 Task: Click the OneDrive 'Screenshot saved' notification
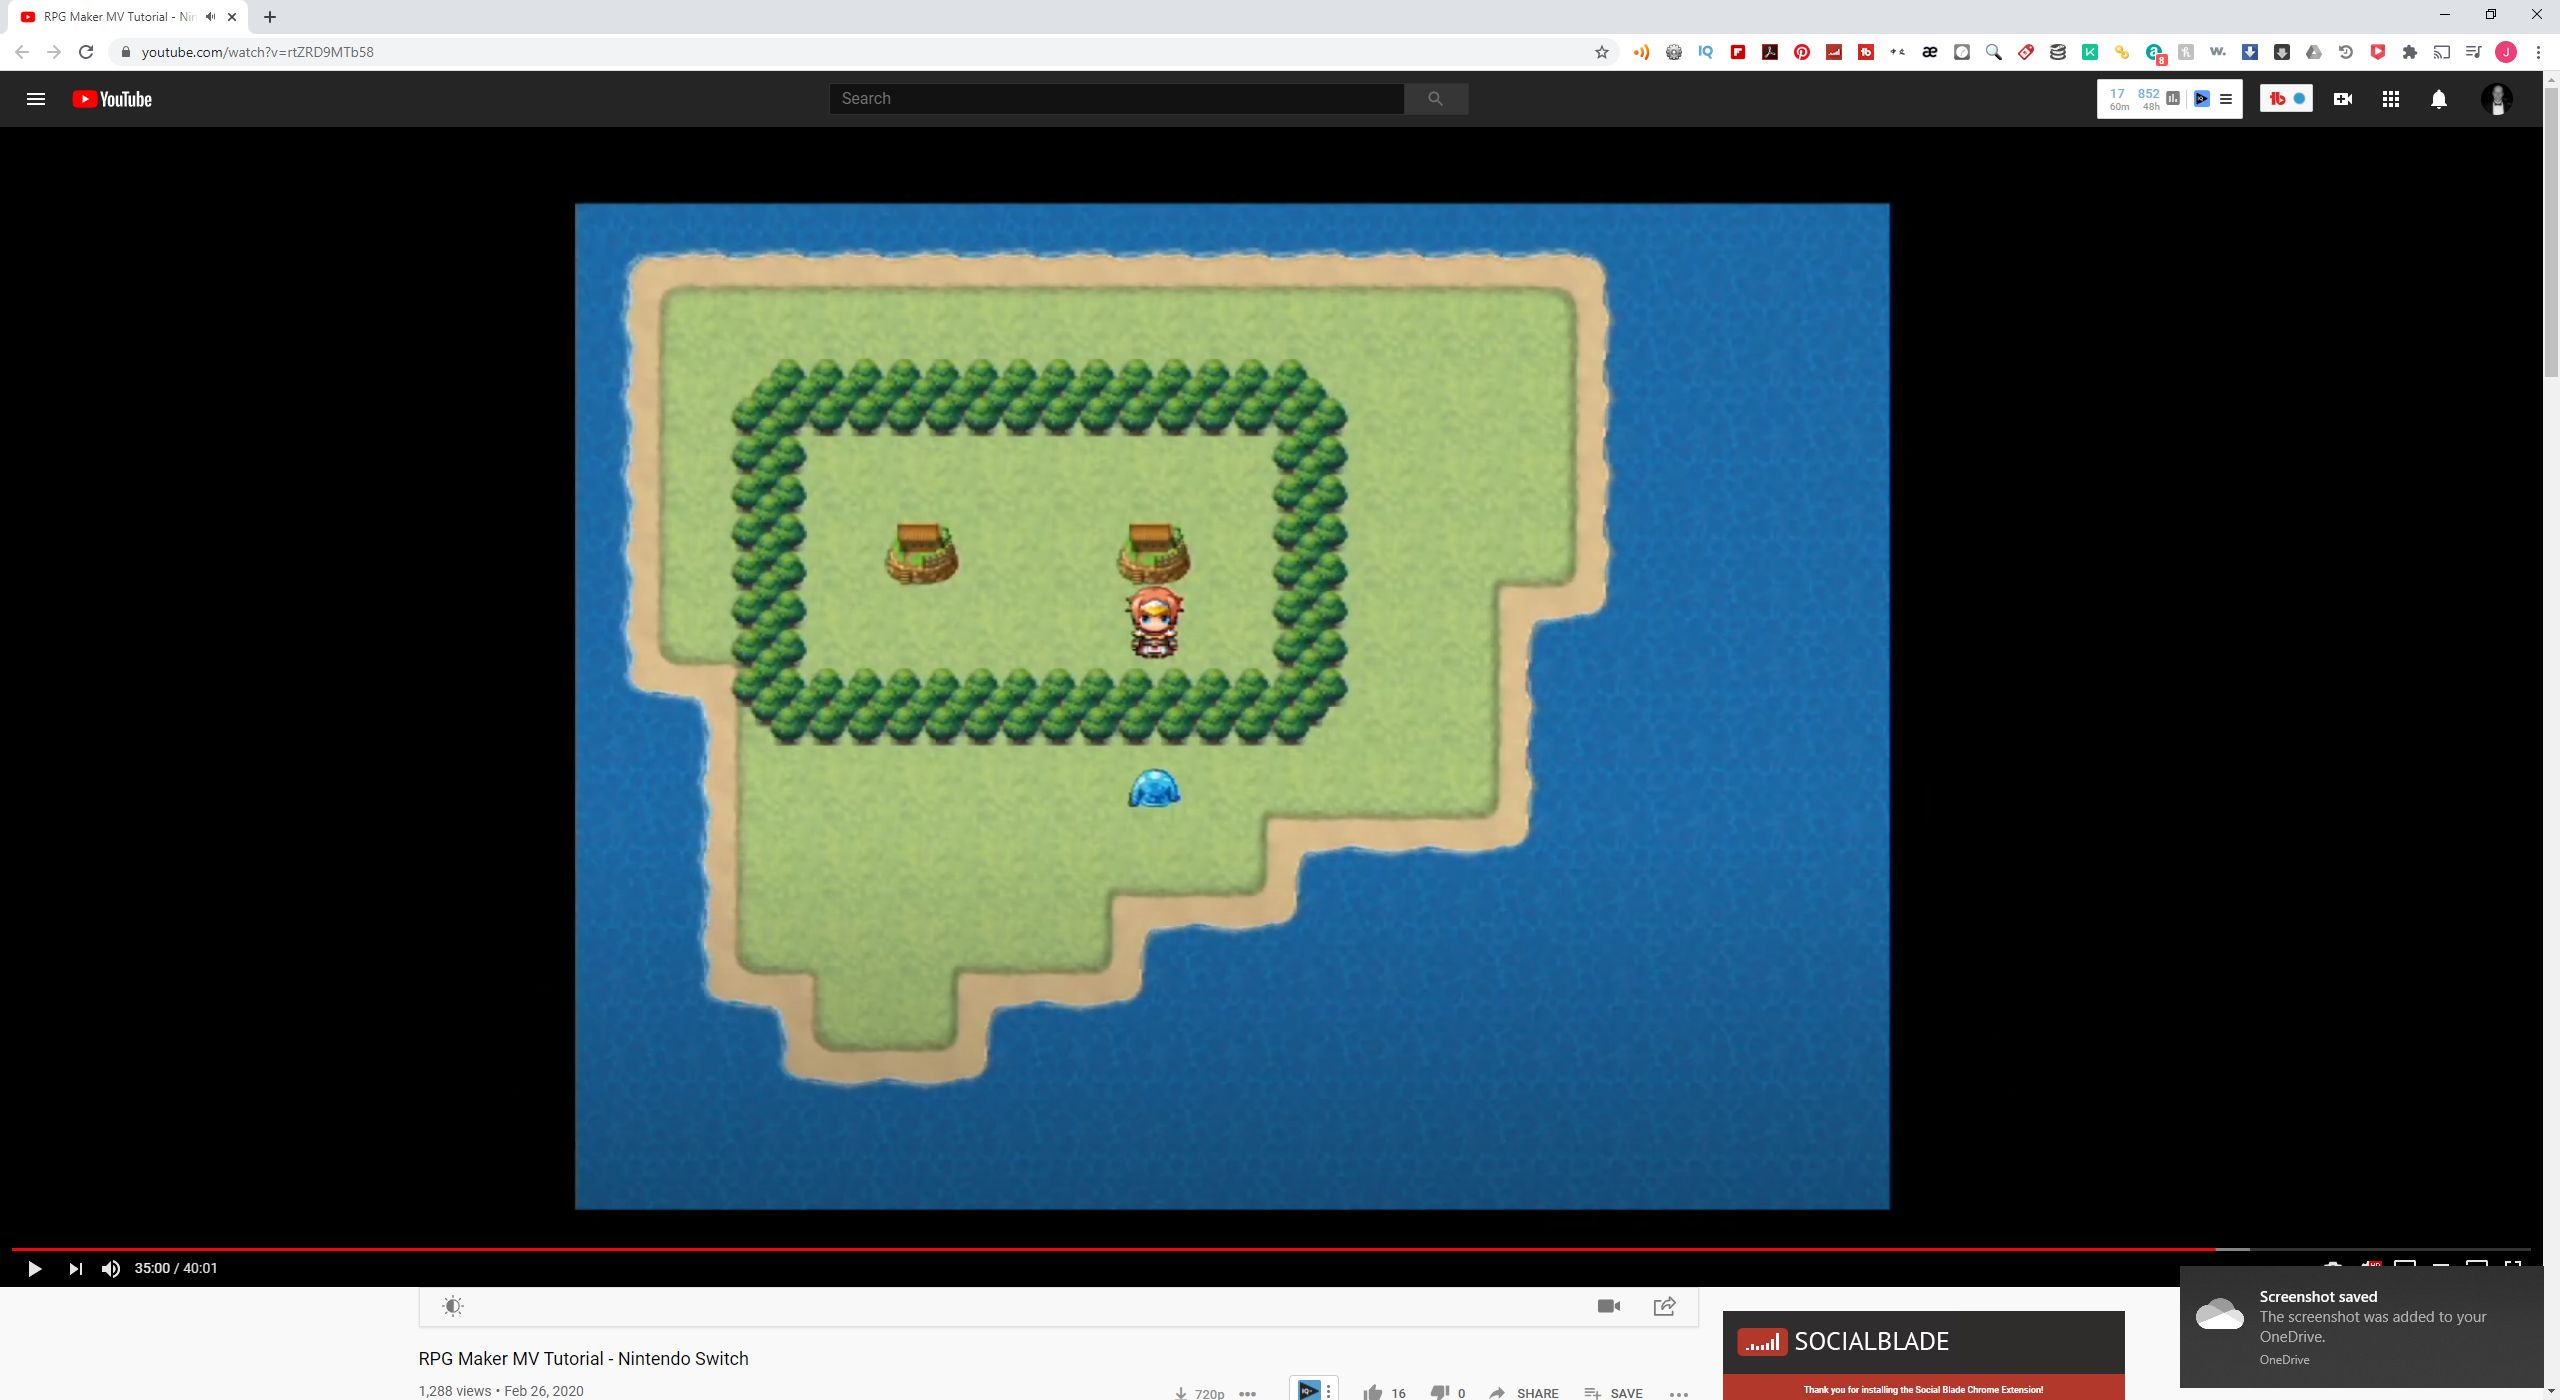pyautogui.click(x=2361, y=1327)
